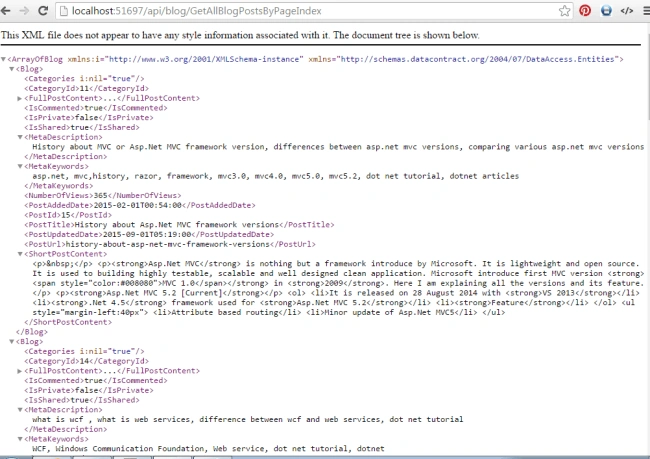The image size is (650, 459).
Task: Click the closing /MetaKeywords tag of first Blog
Action: [x=58, y=186]
